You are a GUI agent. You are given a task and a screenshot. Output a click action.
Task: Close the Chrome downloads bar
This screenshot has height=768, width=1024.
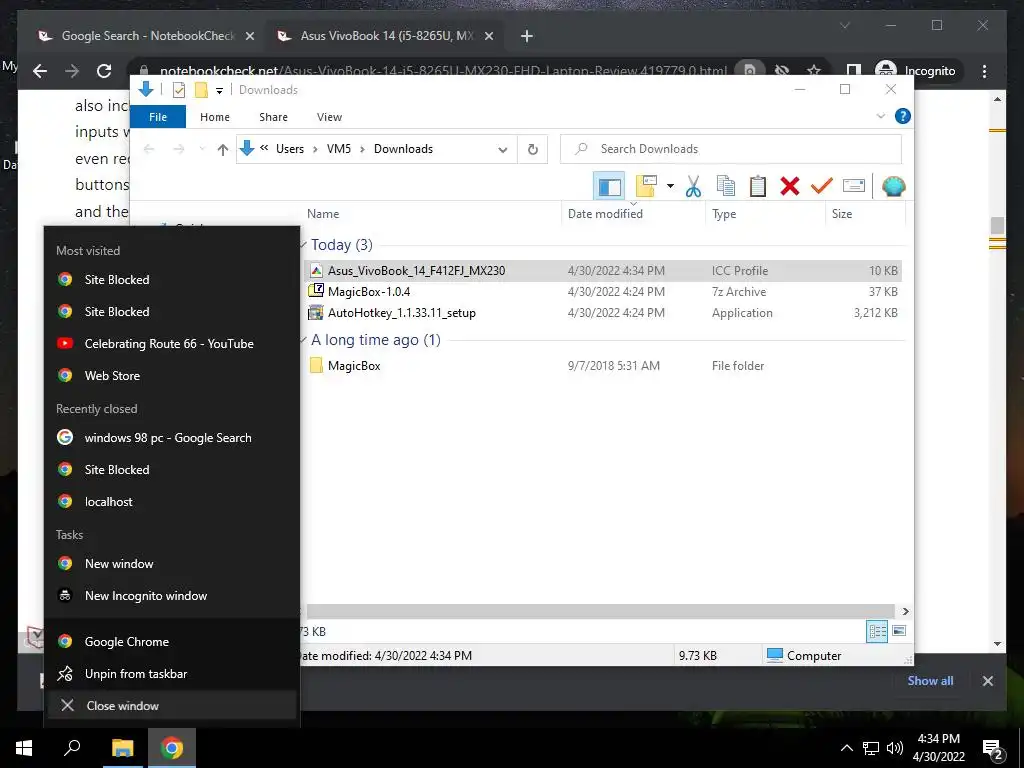[987, 680]
